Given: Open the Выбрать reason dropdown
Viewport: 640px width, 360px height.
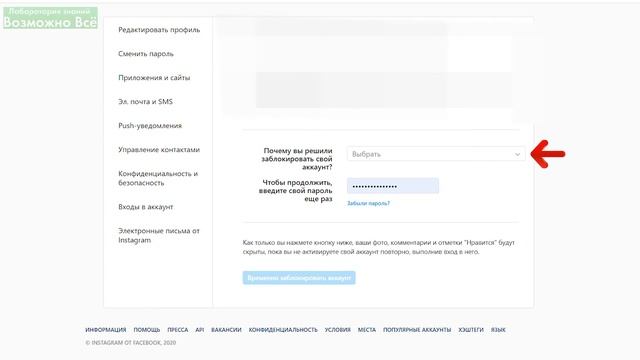Looking at the screenshot, I should [x=436, y=154].
